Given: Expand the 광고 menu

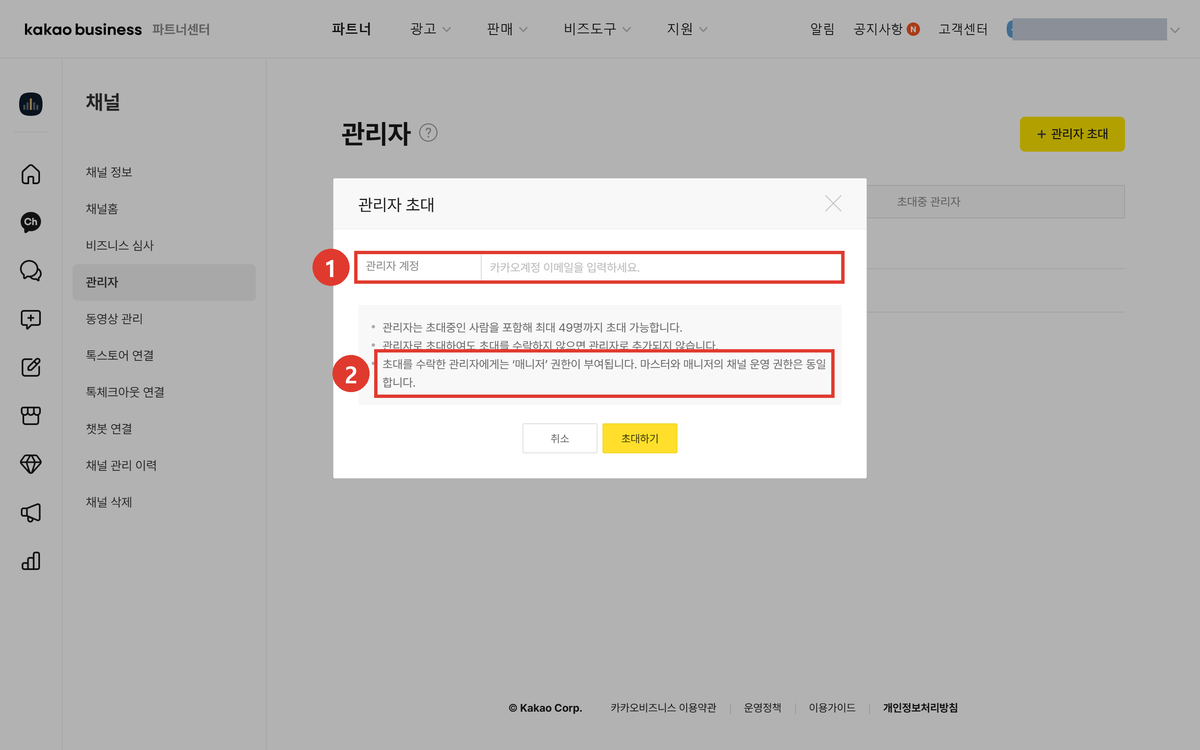Looking at the screenshot, I should pyautogui.click(x=430, y=29).
